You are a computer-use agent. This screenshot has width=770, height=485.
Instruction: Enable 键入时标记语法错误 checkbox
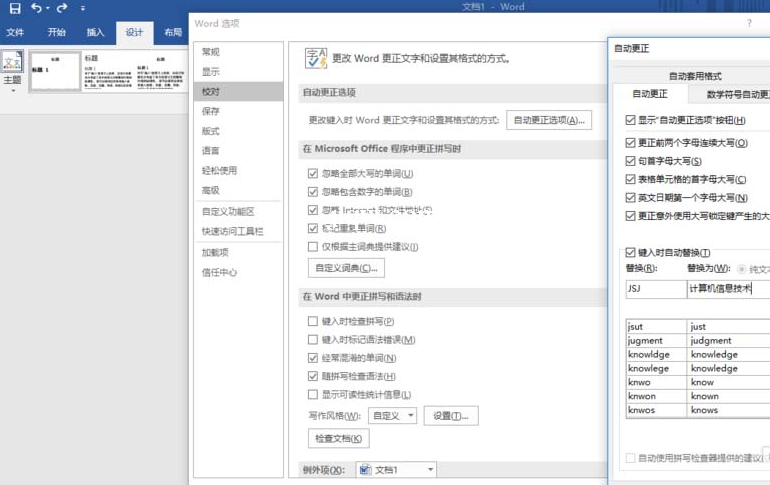coord(313,339)
